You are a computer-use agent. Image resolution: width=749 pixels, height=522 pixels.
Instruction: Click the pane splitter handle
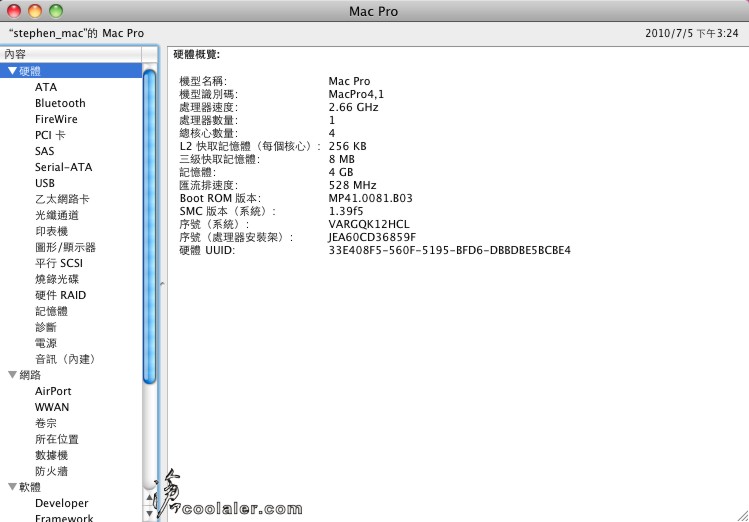[162, 284]
